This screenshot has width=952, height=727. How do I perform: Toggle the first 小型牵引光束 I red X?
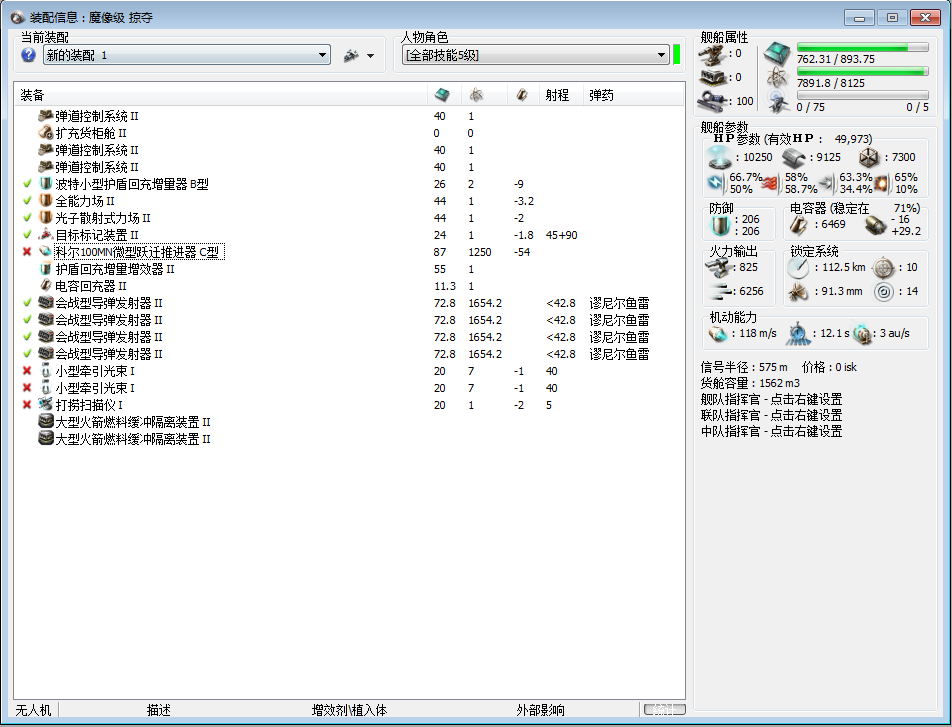[27, 370]
